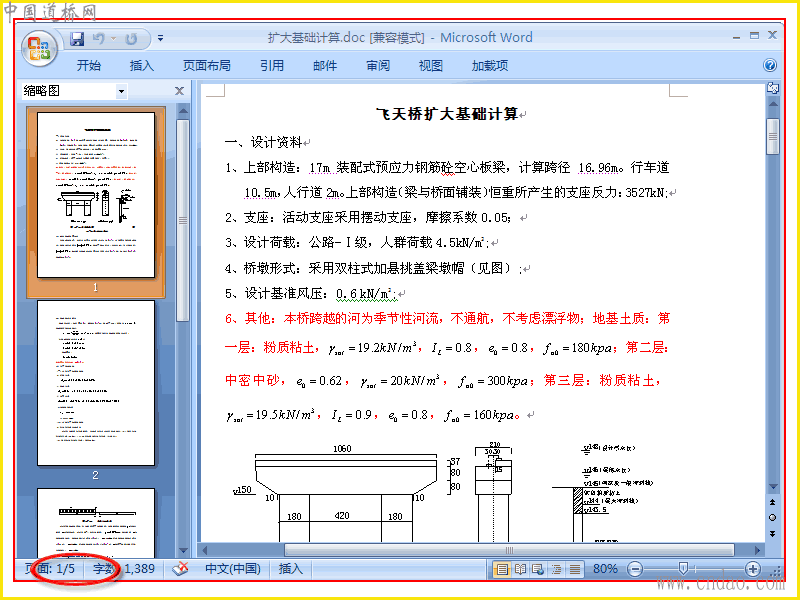This screenshot has width=800, height=600.
Task: Click the 80% zoom level button
Action: click(x=605, y=569)
